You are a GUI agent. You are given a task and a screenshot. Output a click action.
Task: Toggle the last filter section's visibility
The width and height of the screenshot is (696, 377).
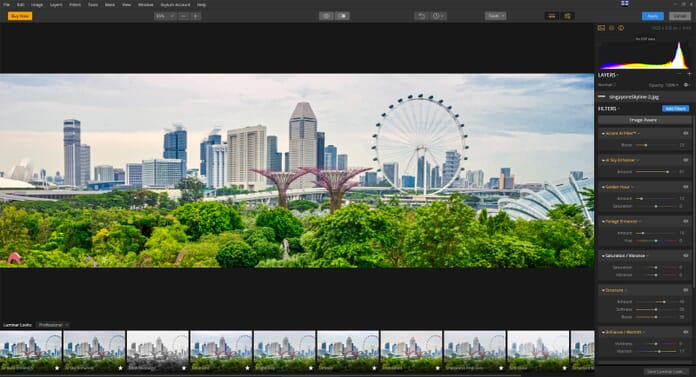coord(685,332)
